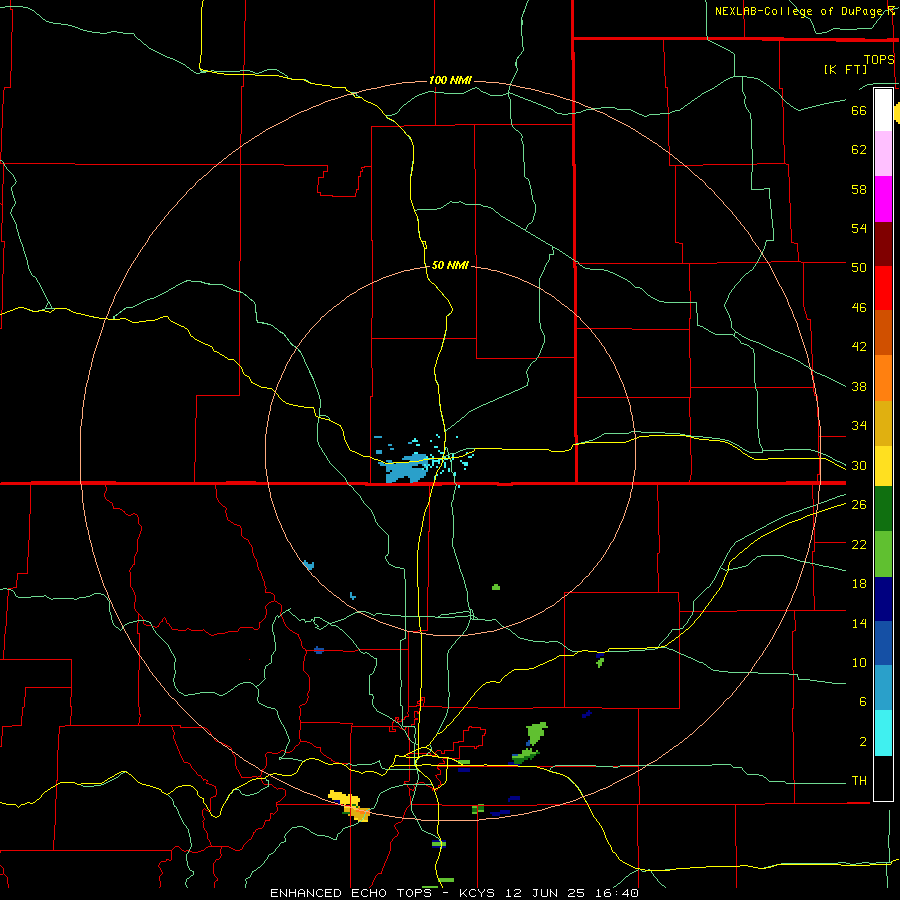Click the light pink legend swatch

(x=883, y=154)
